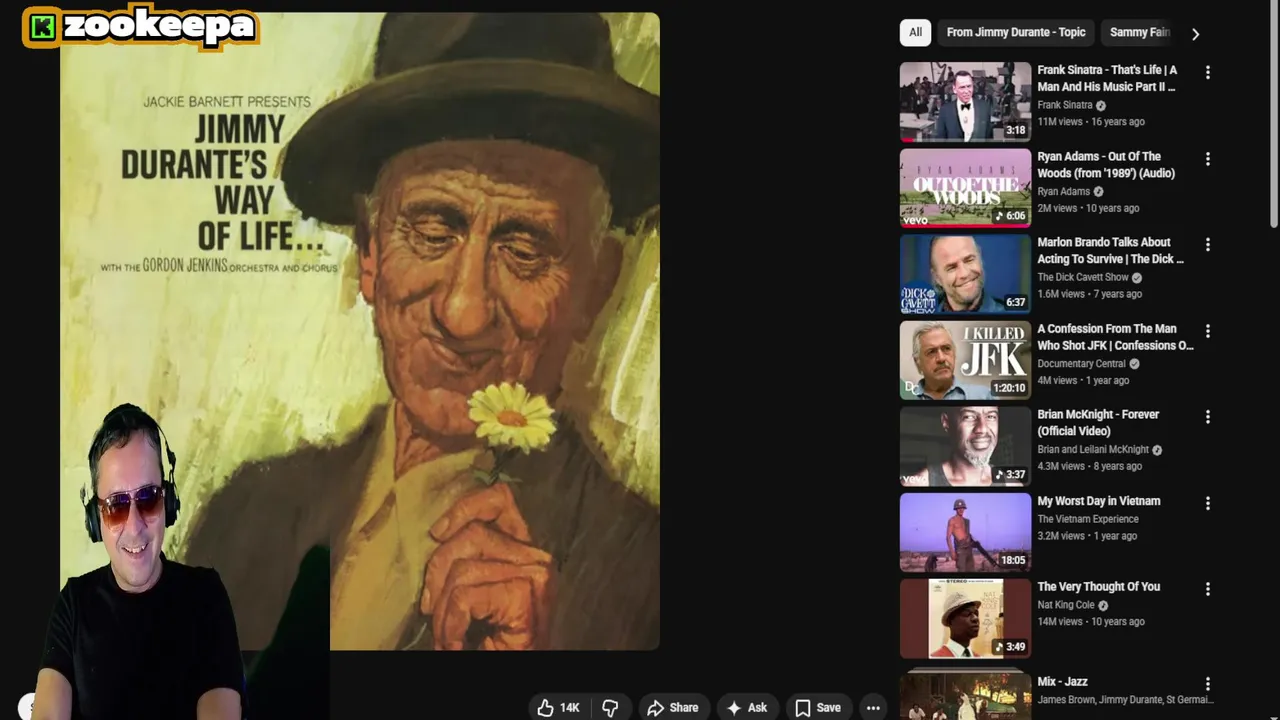Open title Brian McKnight - Forever (Official Video)
The image size is (1280, 720).
[x=1098, y=422]
